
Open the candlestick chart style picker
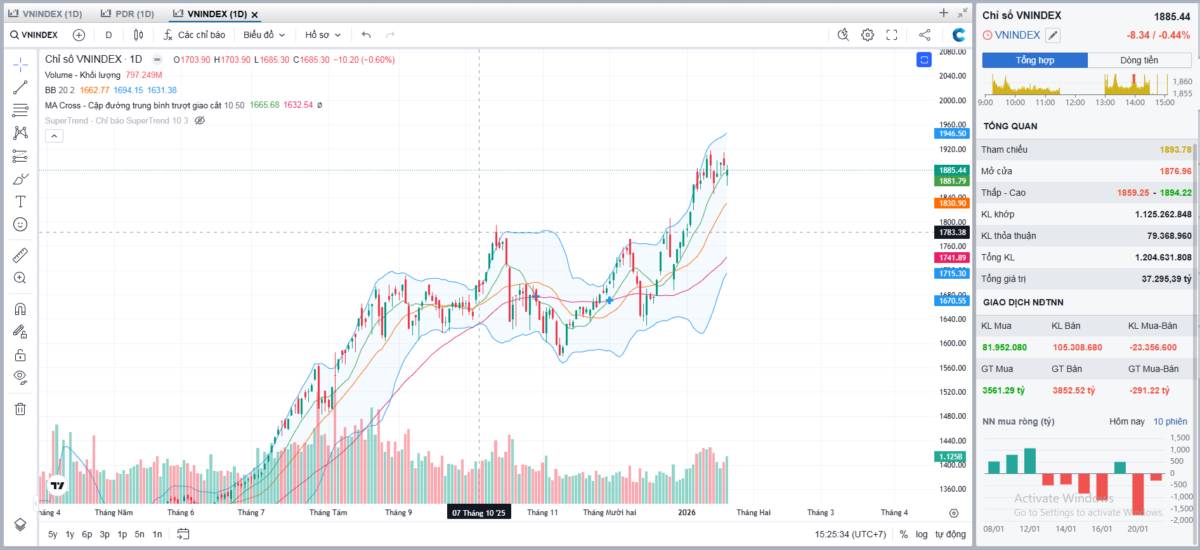coord(139,35)
